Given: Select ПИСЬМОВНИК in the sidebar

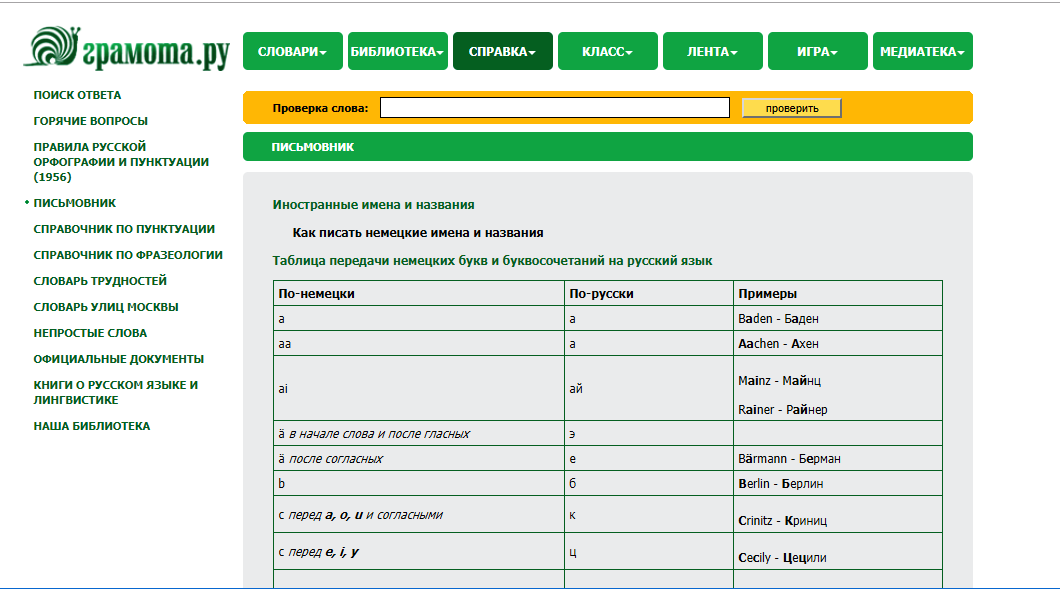Looking at the screenshot, I should [x=74, y=203].
